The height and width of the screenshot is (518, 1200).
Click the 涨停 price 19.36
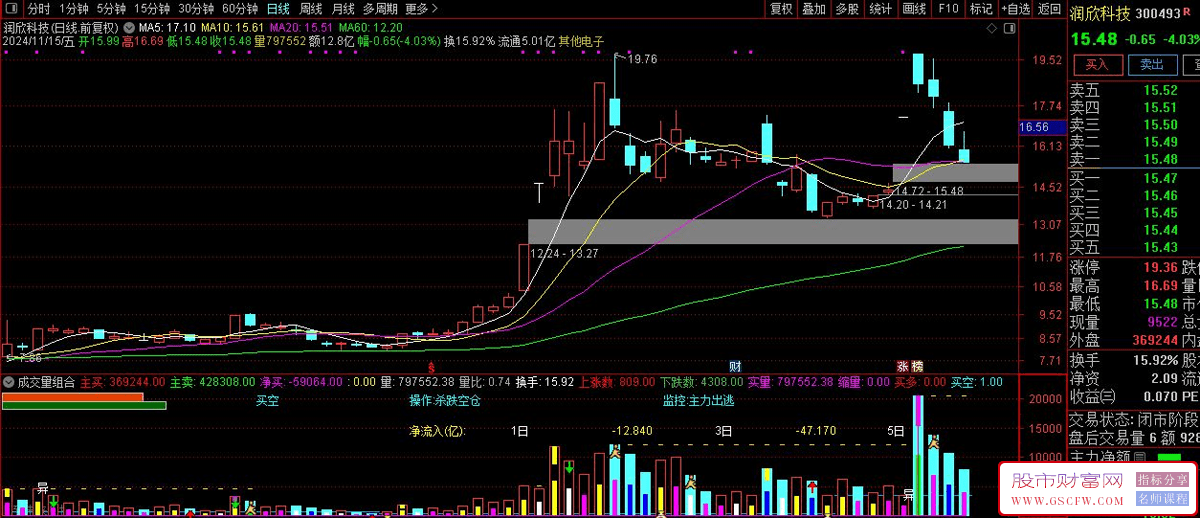(1160, 267)
